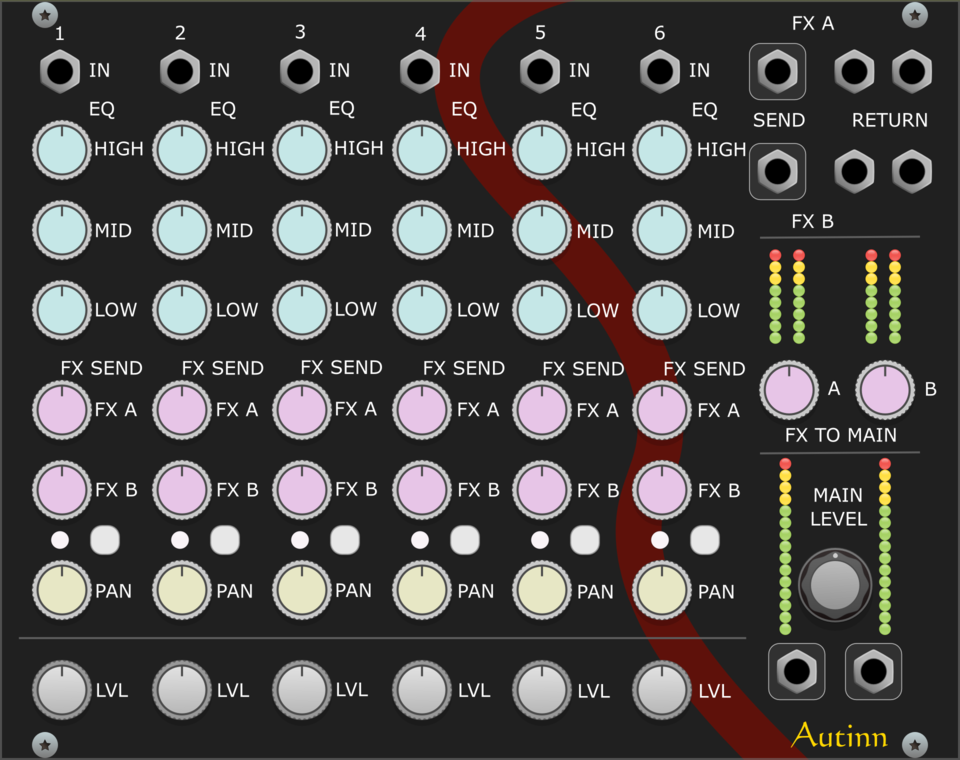Click the channel 3 LVL knob
This screenshot has height=760, width=960.
pyautogui.click(x=302, y=690)
